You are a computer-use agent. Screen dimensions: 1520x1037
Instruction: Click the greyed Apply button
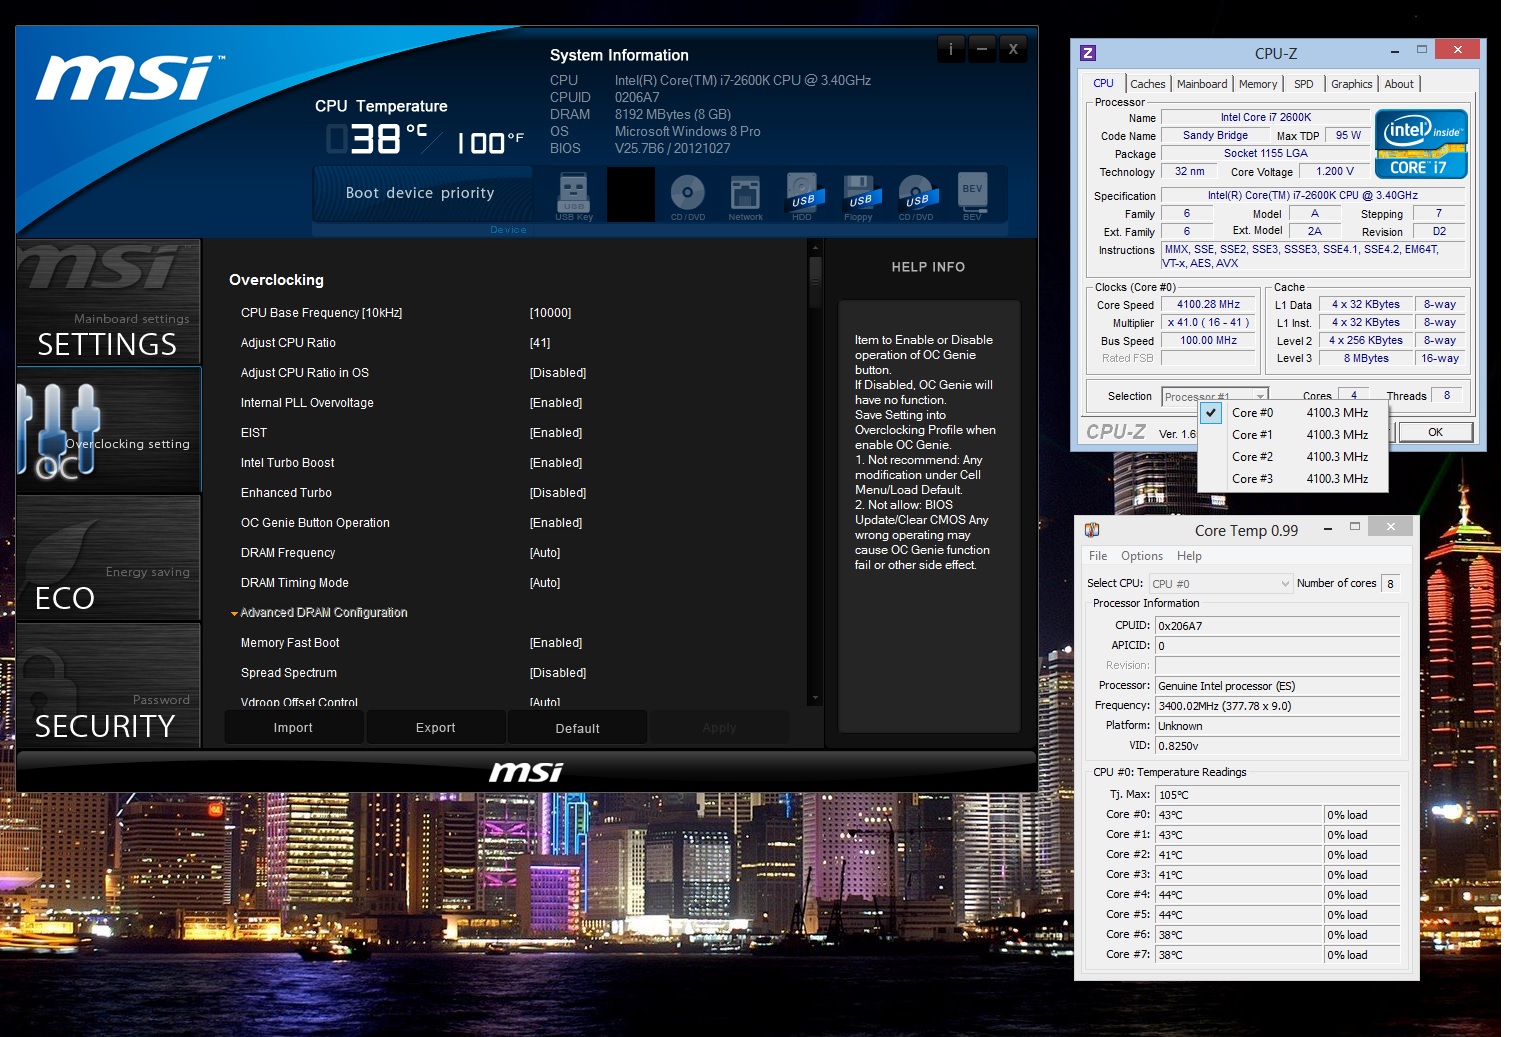(x=719, y=728)
